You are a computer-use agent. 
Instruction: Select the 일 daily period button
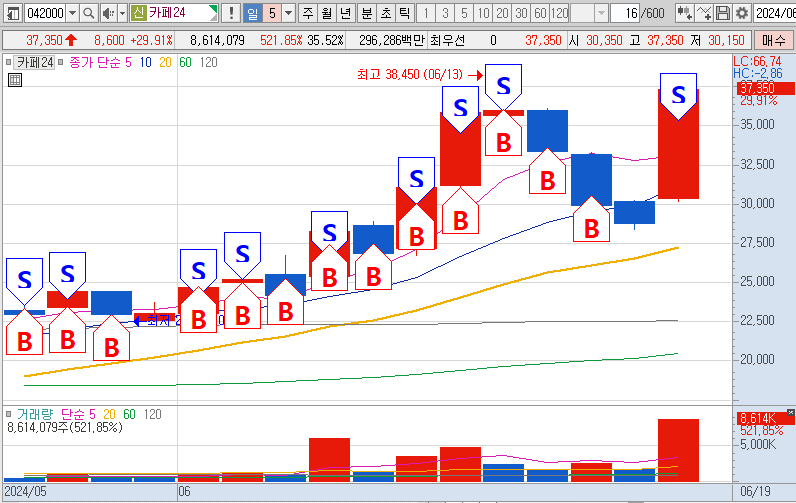click(x=252, y=13)
